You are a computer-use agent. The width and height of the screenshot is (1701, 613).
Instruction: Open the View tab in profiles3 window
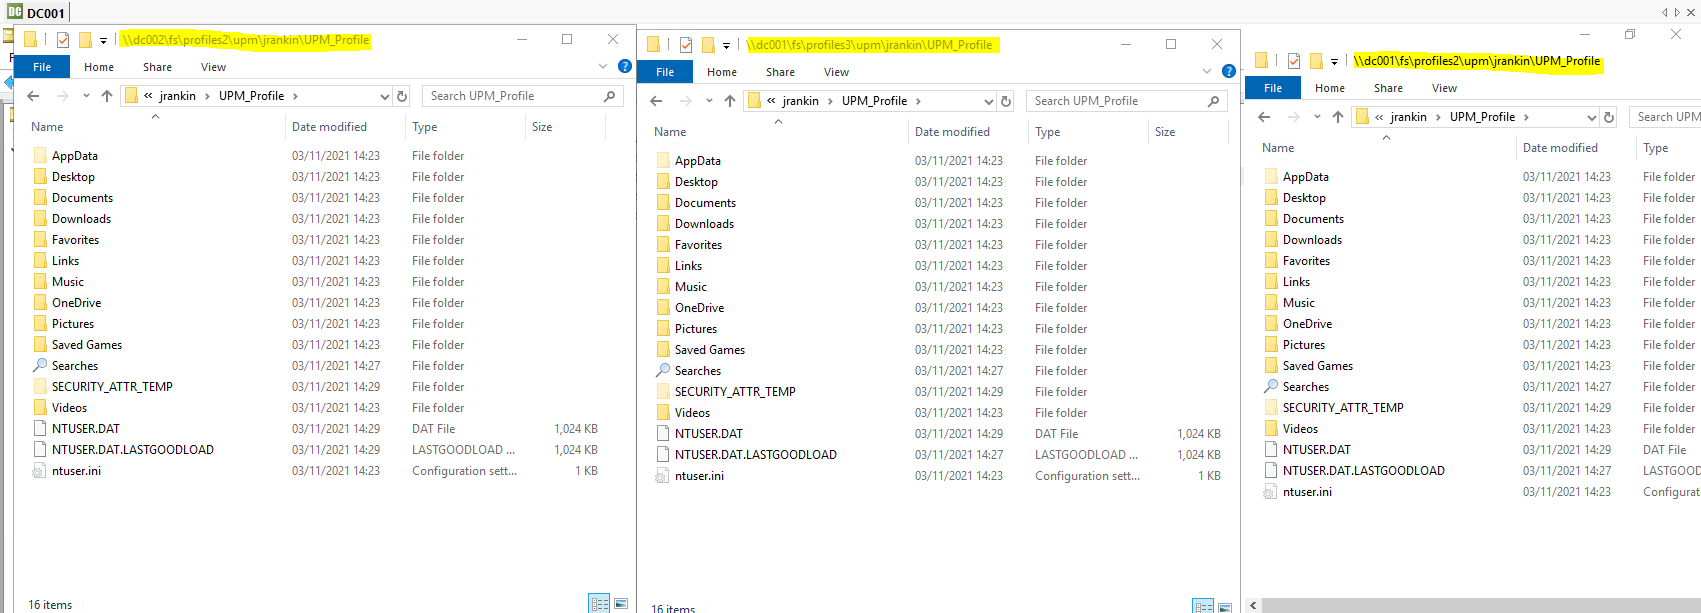click(836, 72)
